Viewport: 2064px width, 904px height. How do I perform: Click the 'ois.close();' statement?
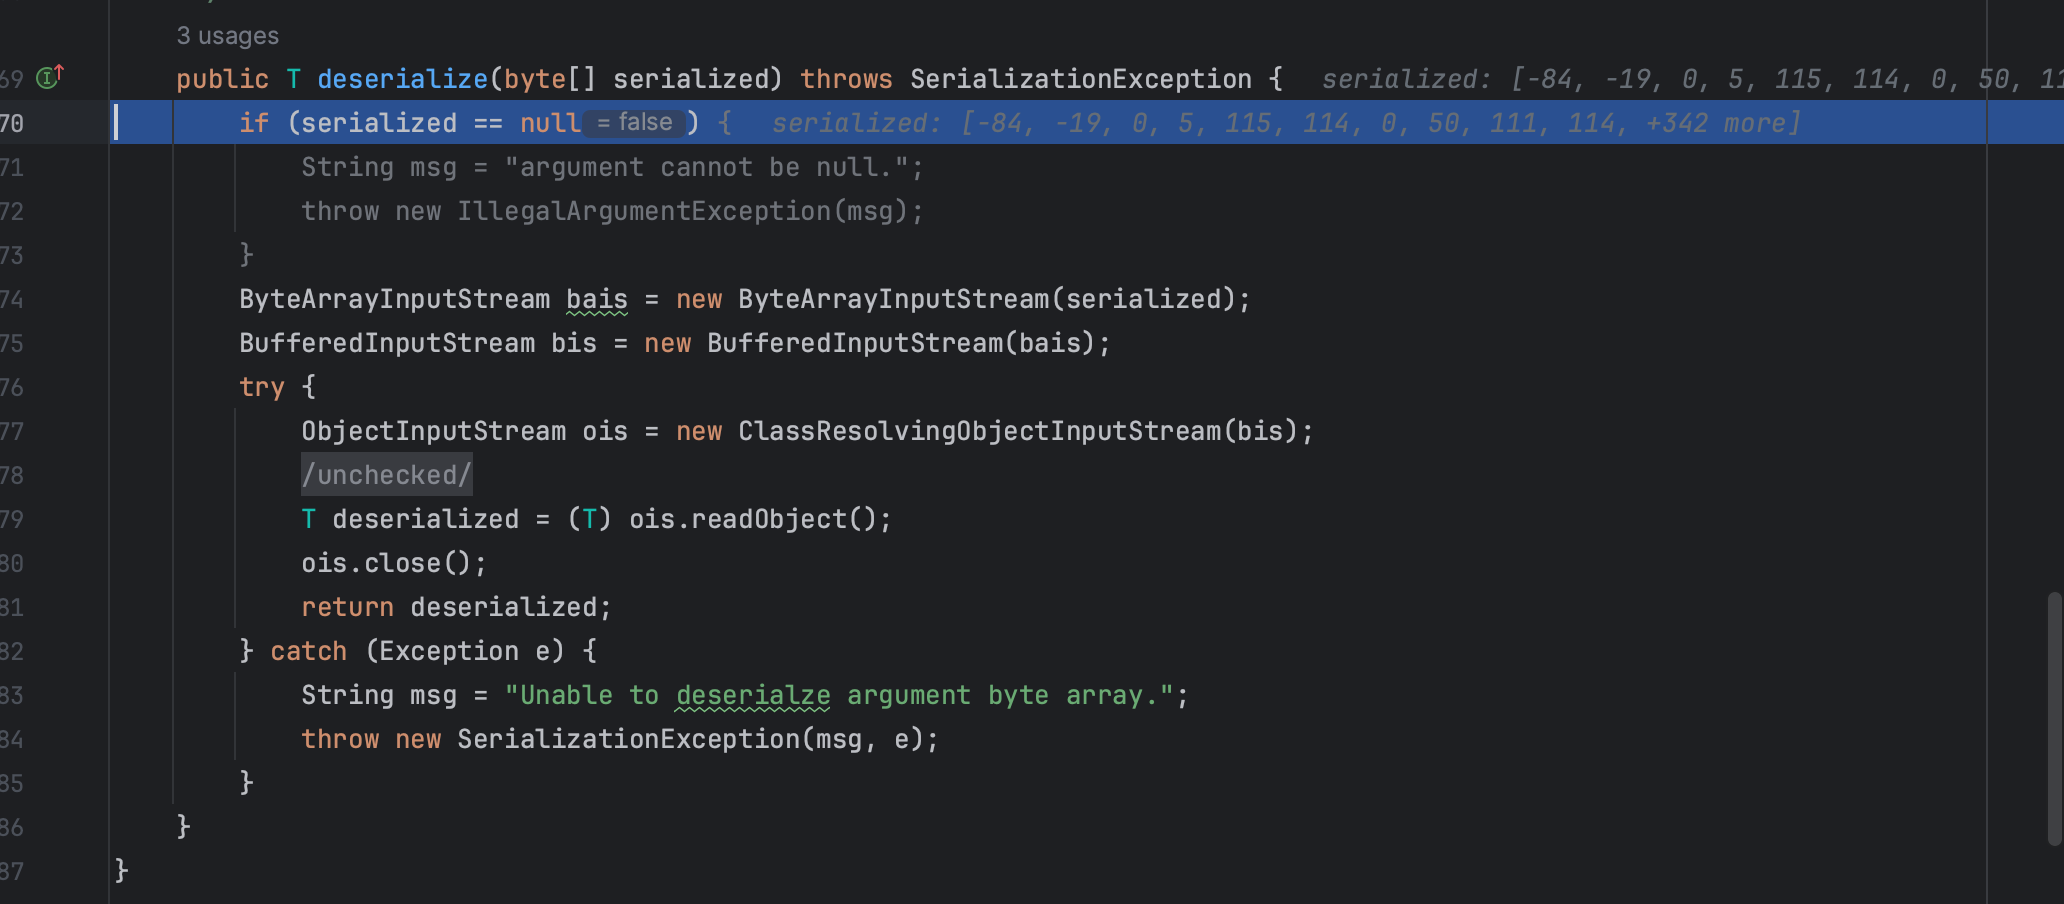[x=394, y=563]
